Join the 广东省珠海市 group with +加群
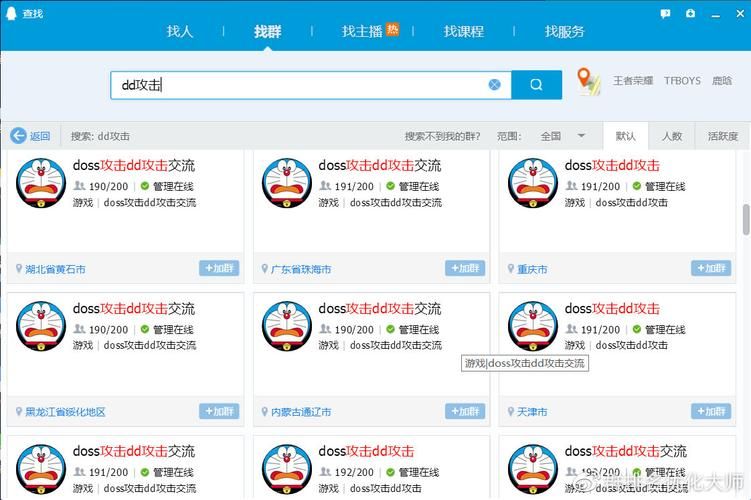The image size is (751, 500). point(465,268)
